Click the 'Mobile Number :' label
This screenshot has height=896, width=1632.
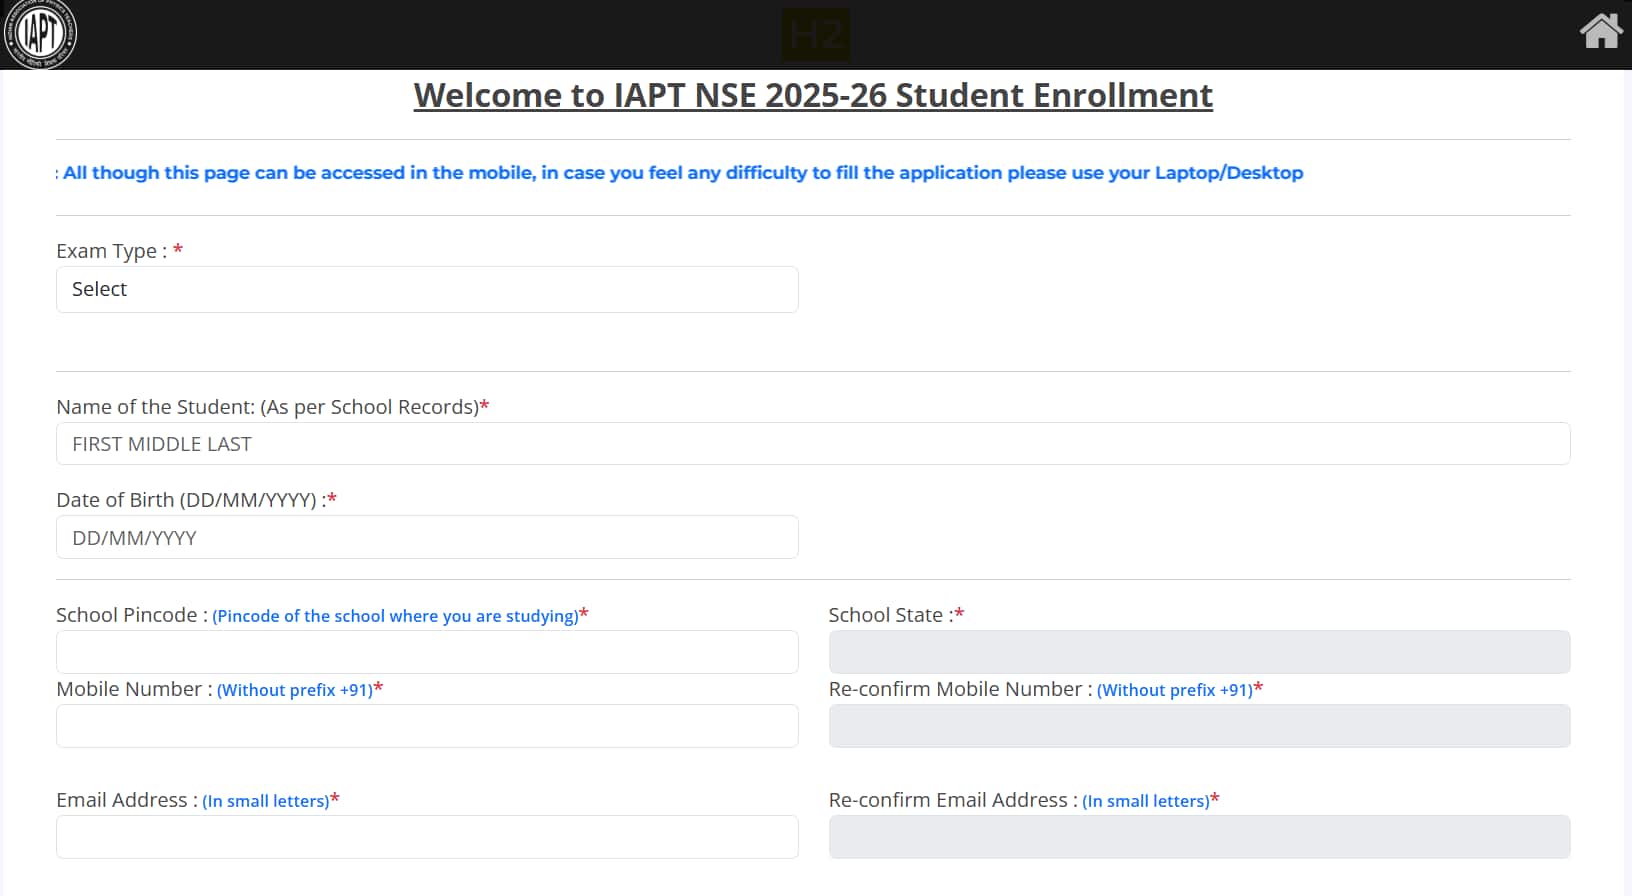[134, 689]
